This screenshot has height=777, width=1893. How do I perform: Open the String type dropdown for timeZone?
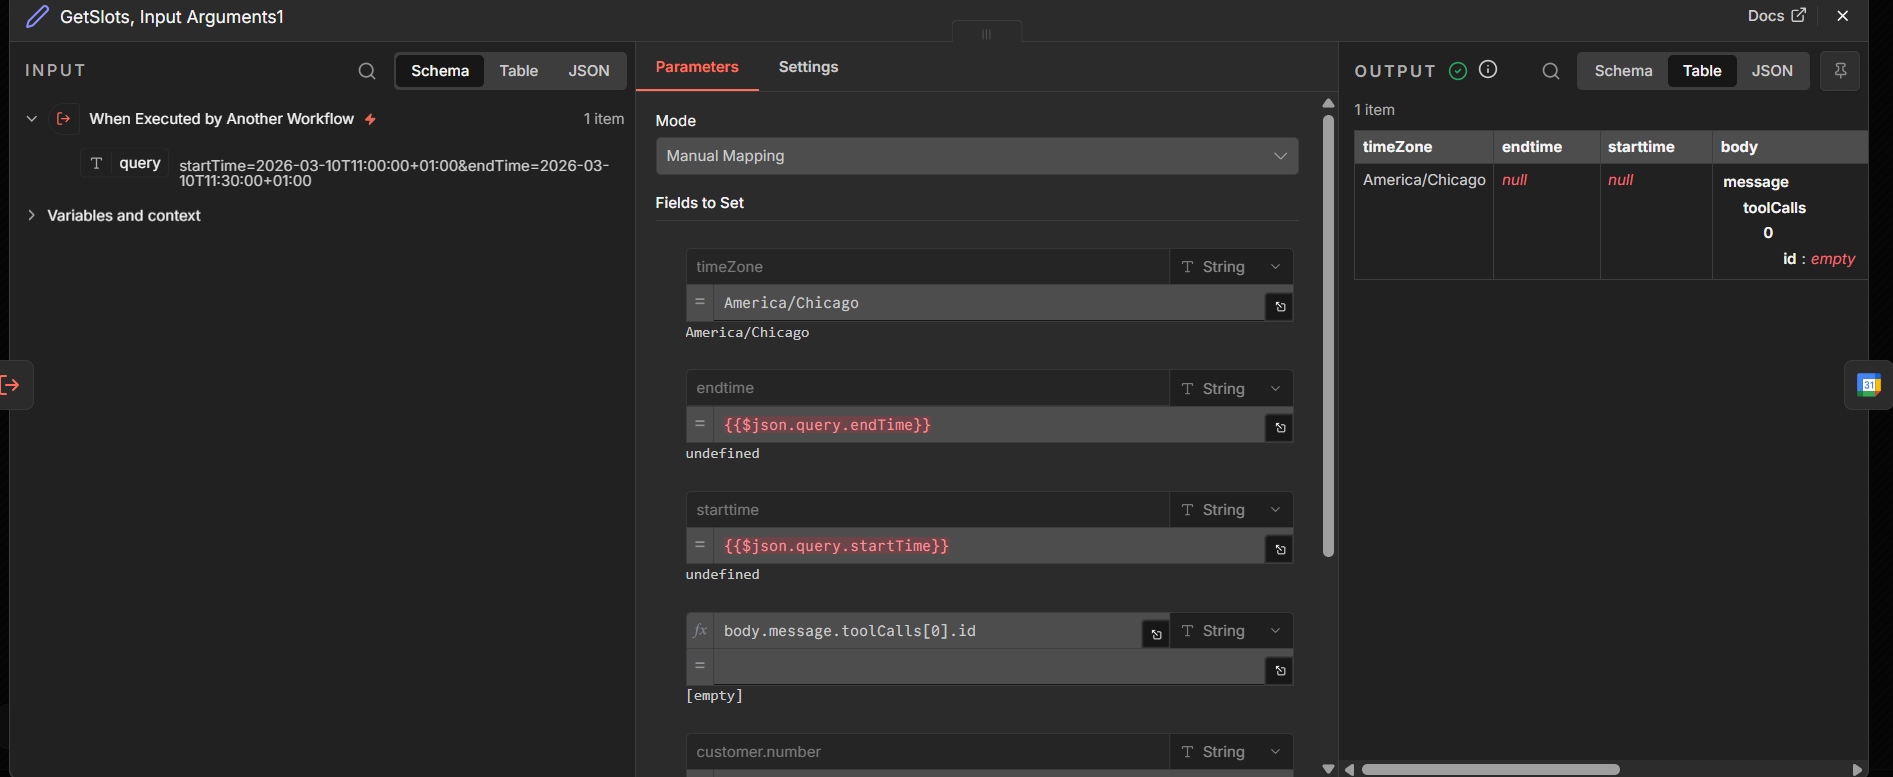[x=1230, y=267]
